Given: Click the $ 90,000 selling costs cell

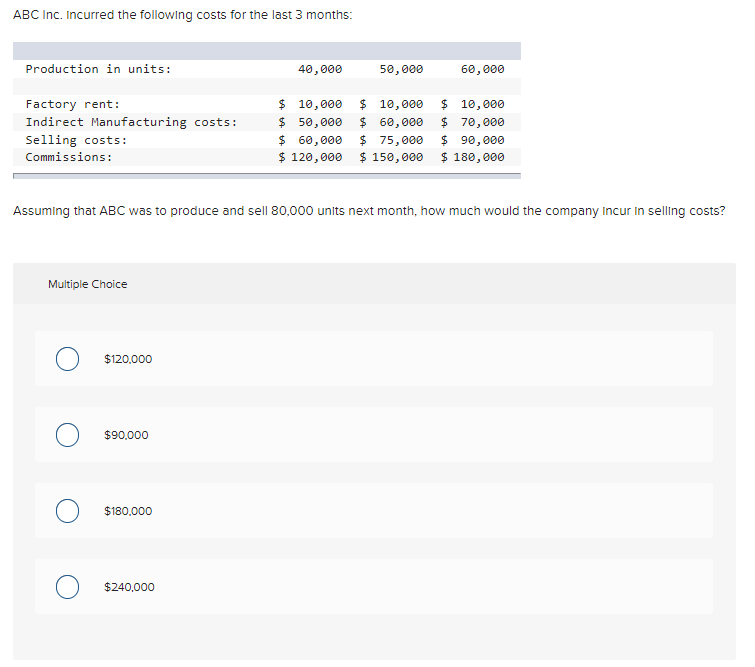Looking at the screenshot, I should click(x=473, y=140).
